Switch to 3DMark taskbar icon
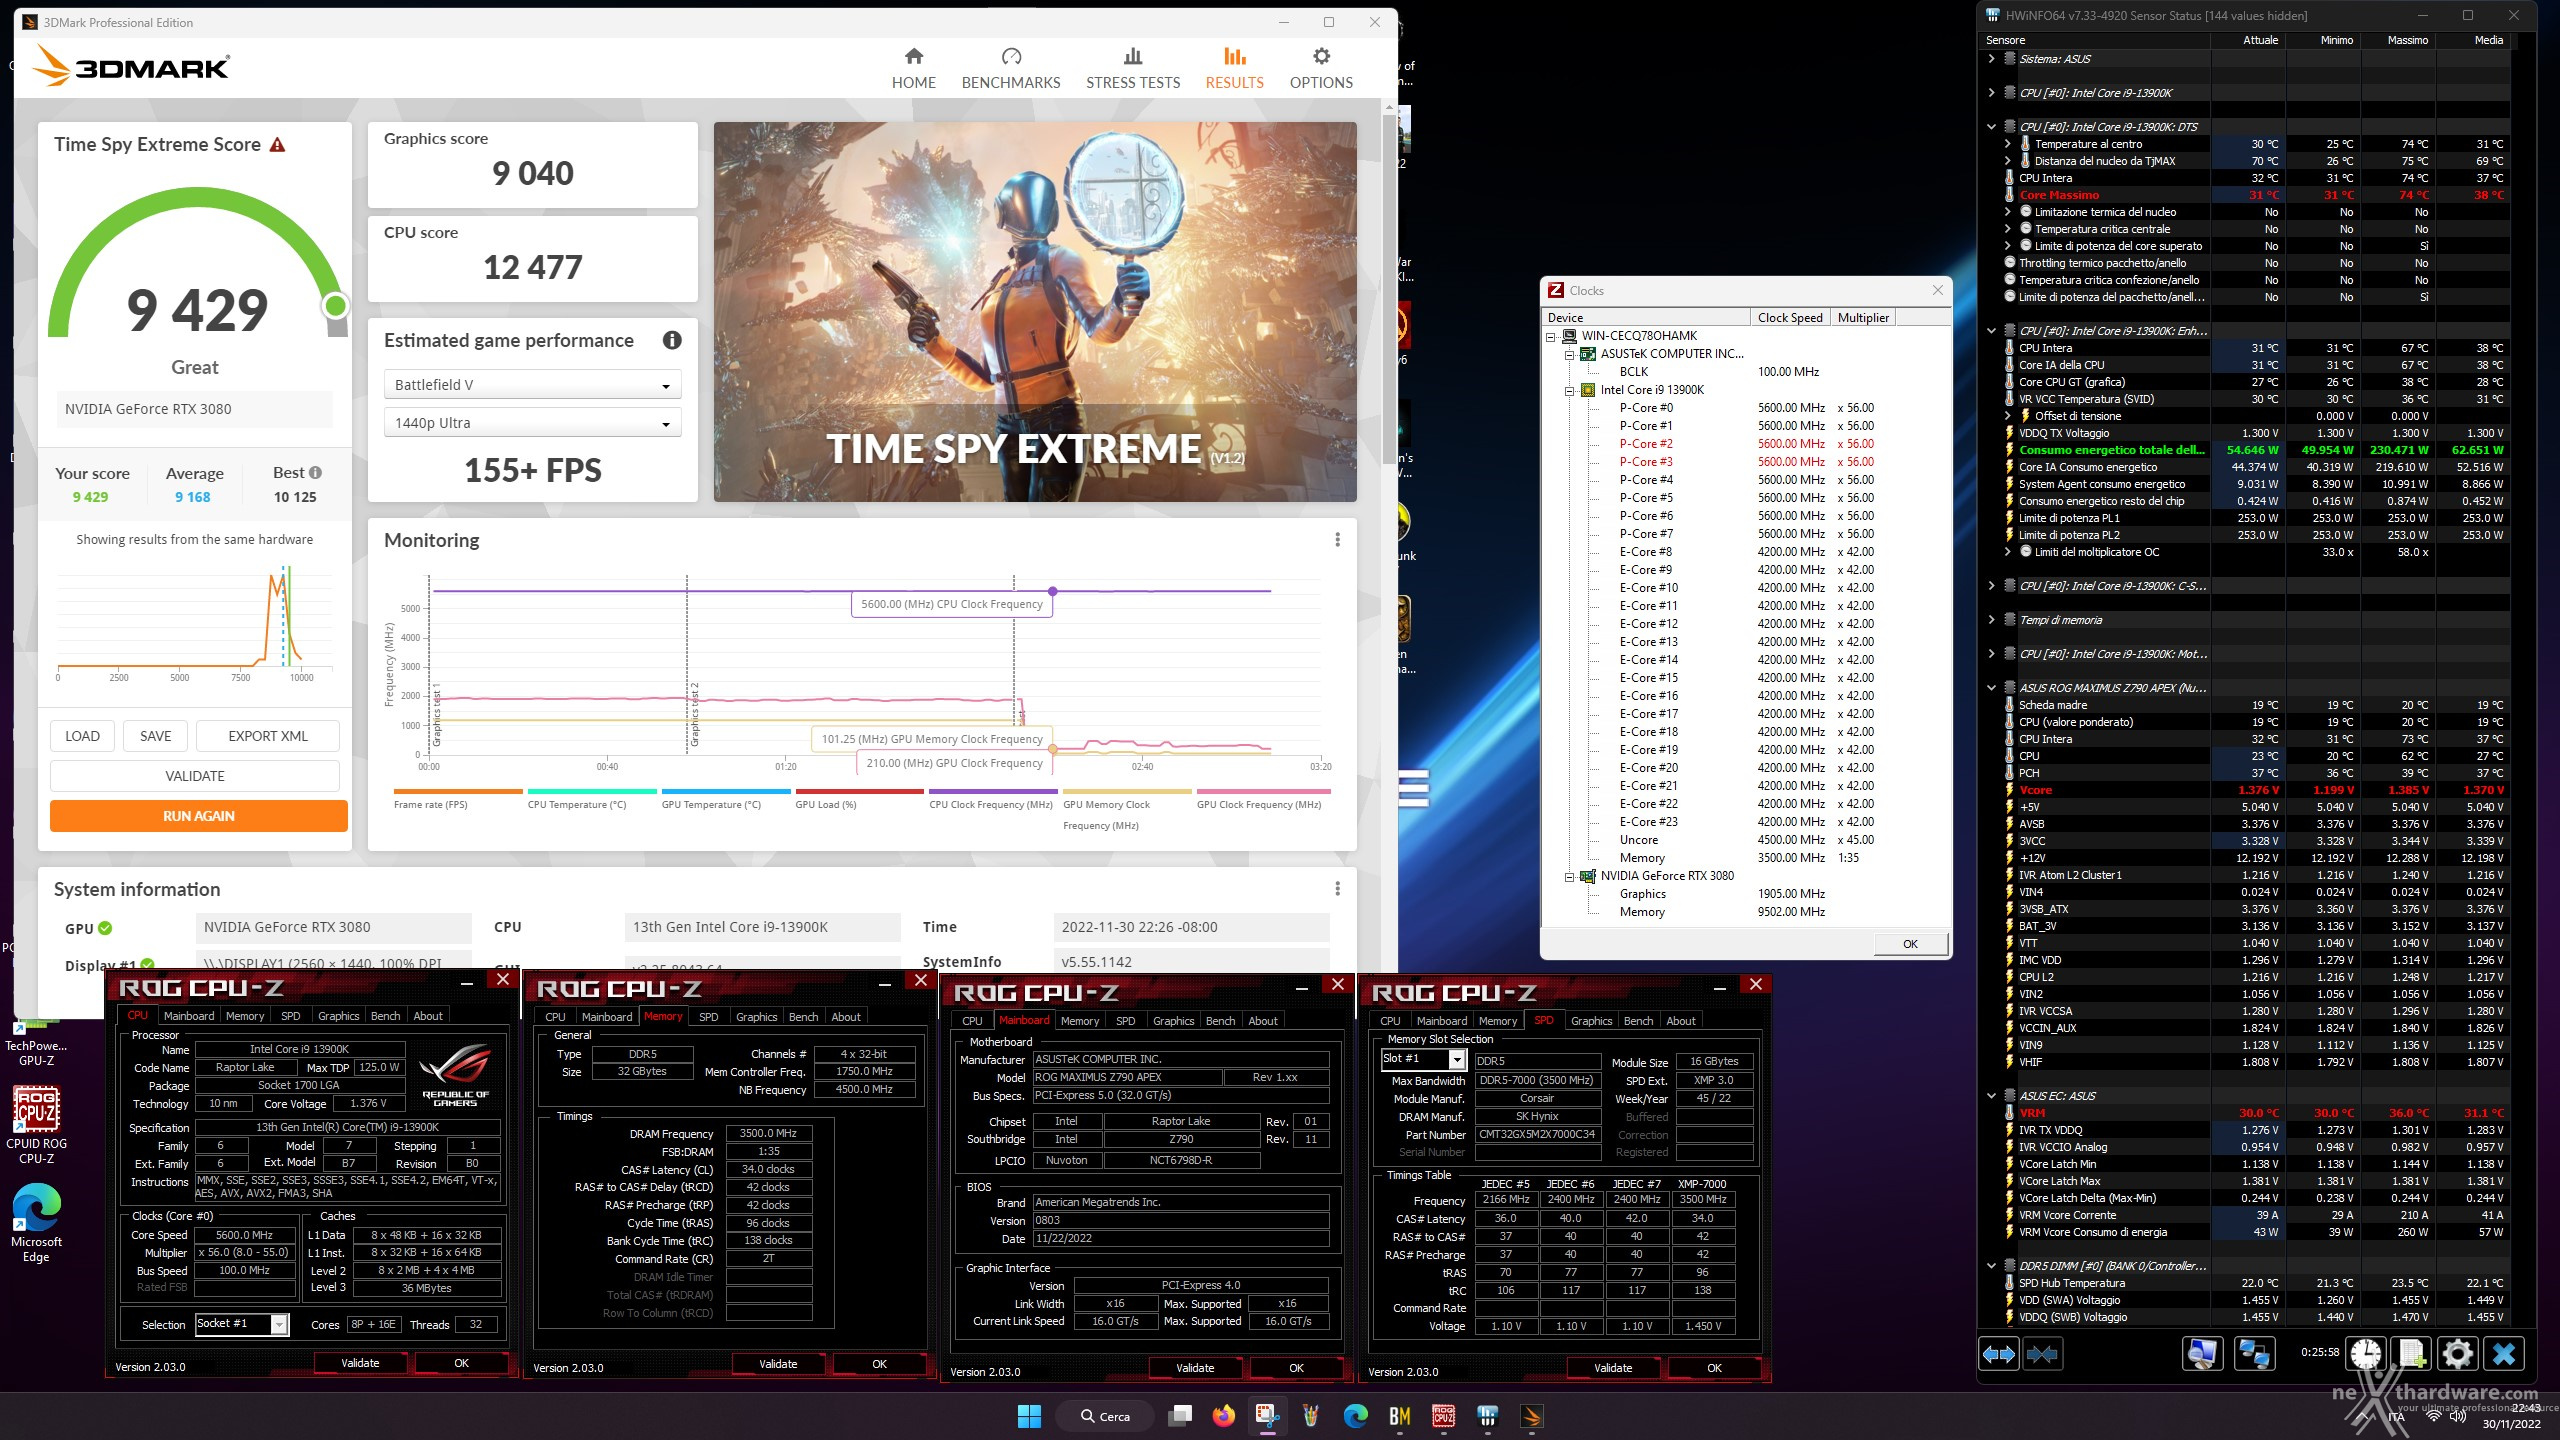 click(x=1531, y=1416)
